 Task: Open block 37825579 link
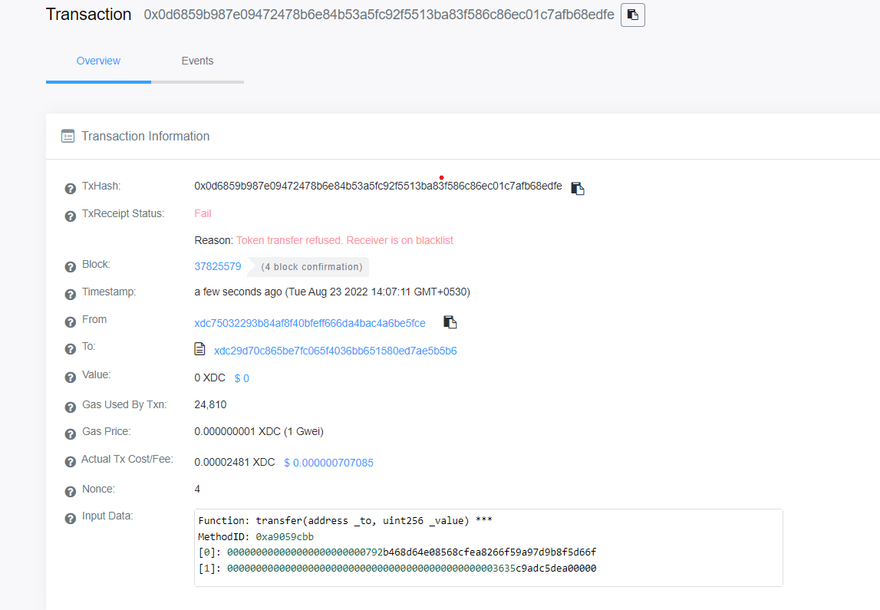click(x=217, y=266)
